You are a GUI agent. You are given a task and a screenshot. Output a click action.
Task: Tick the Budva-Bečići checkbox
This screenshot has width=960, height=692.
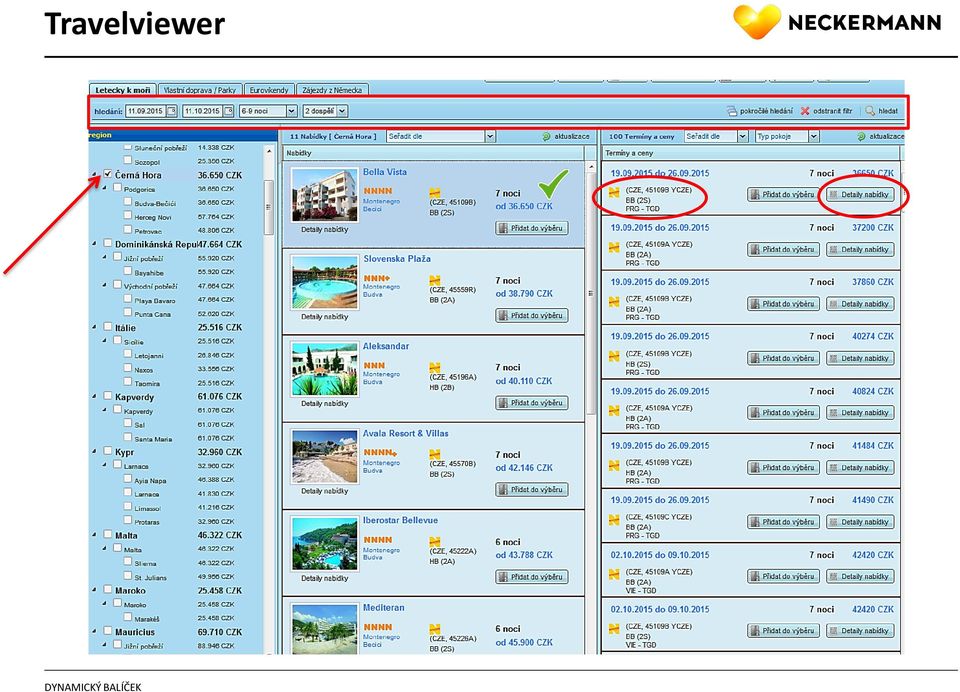pyautogui.click(x=128, y=201)
